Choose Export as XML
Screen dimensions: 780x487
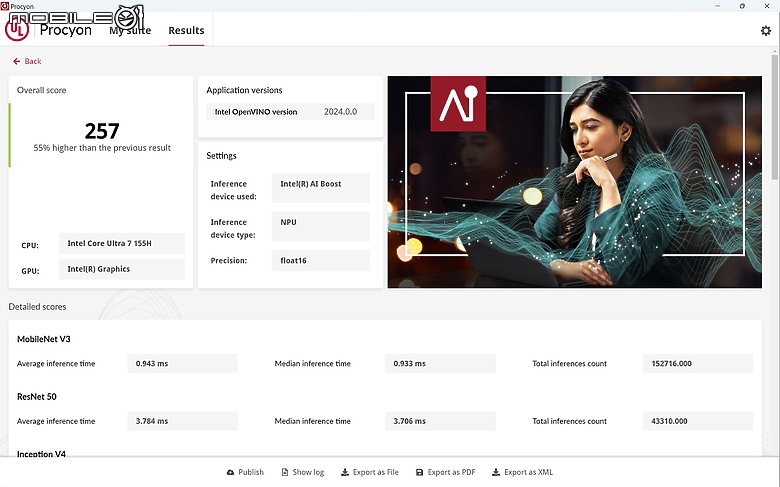point(522,472)
